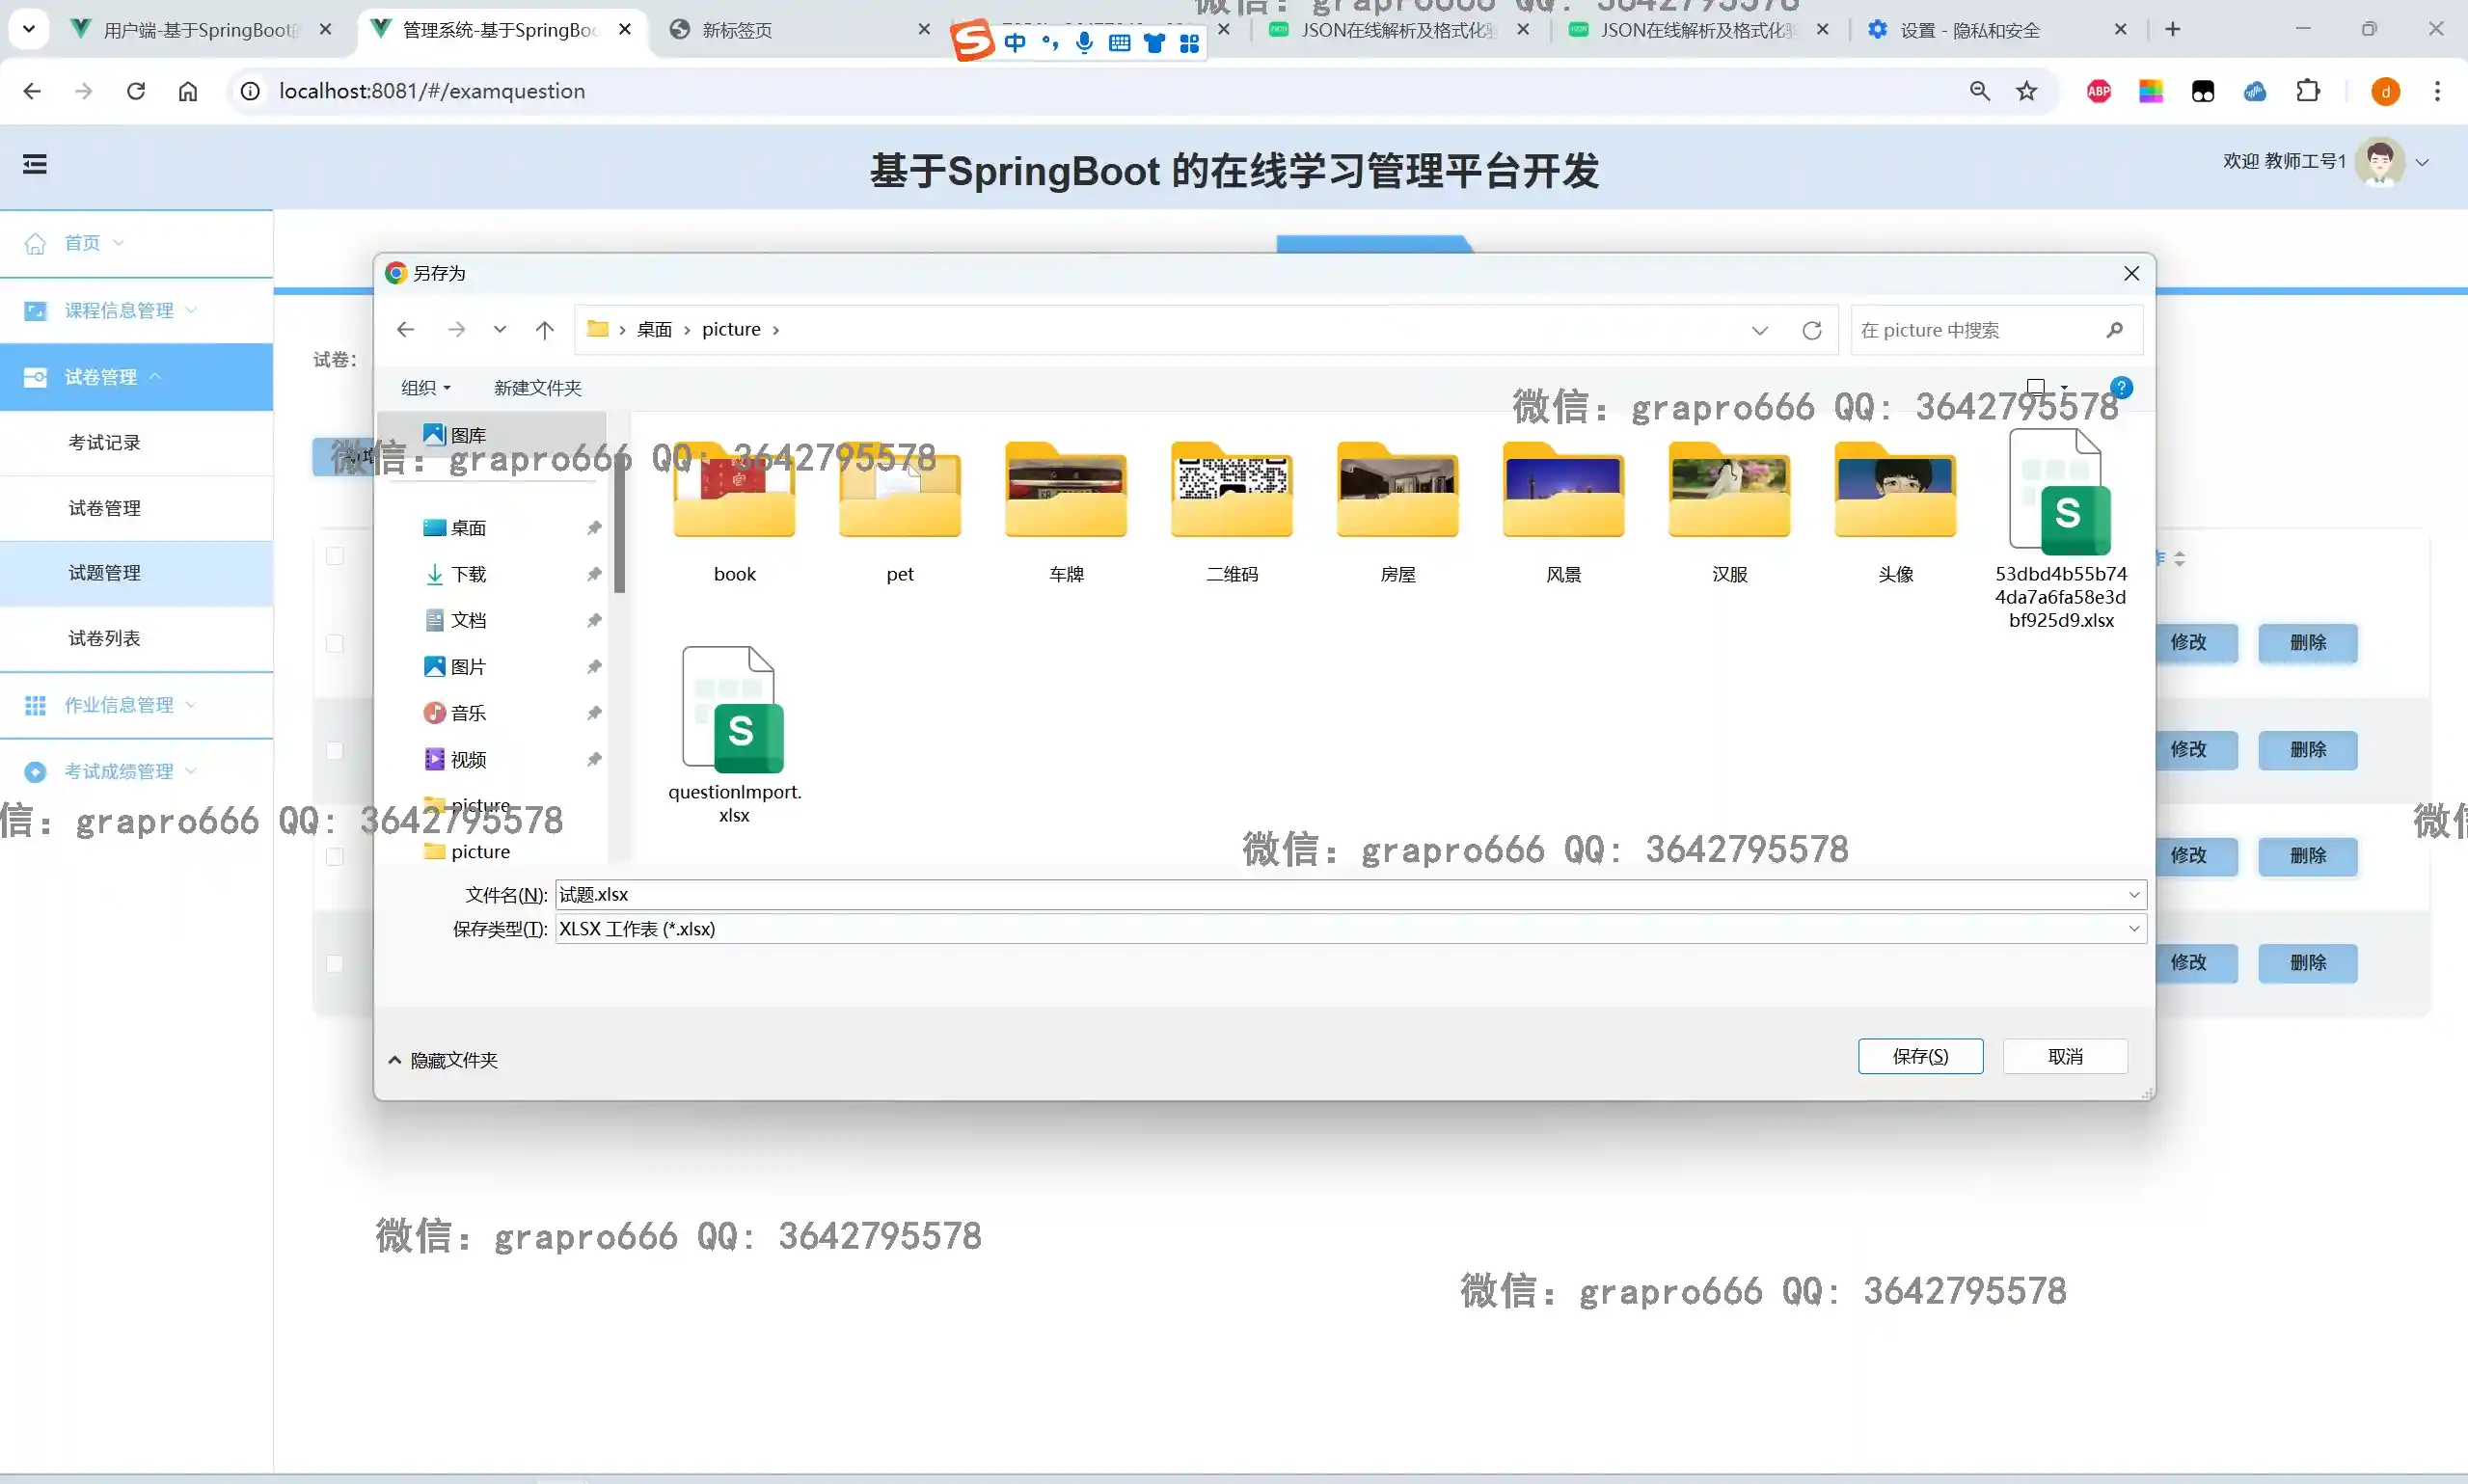
Task: Click the hamburger menu icon in the page header
Action: click(x=35, y=164)
